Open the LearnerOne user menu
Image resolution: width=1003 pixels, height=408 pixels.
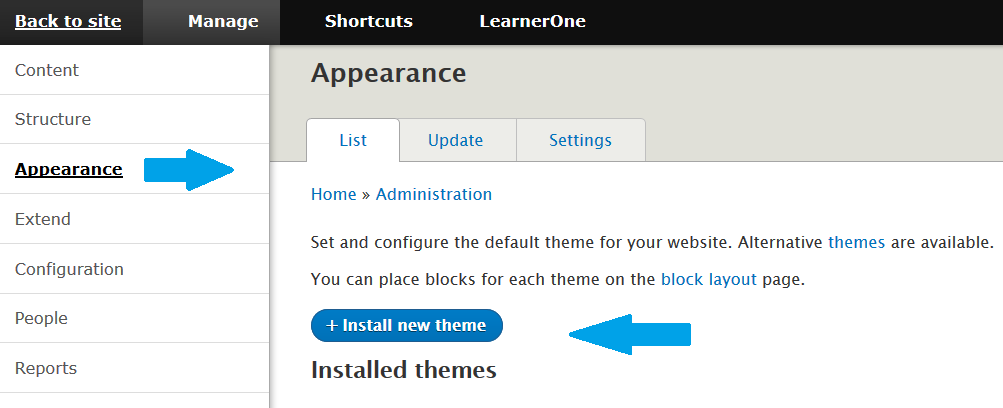(x=532, y=21)
